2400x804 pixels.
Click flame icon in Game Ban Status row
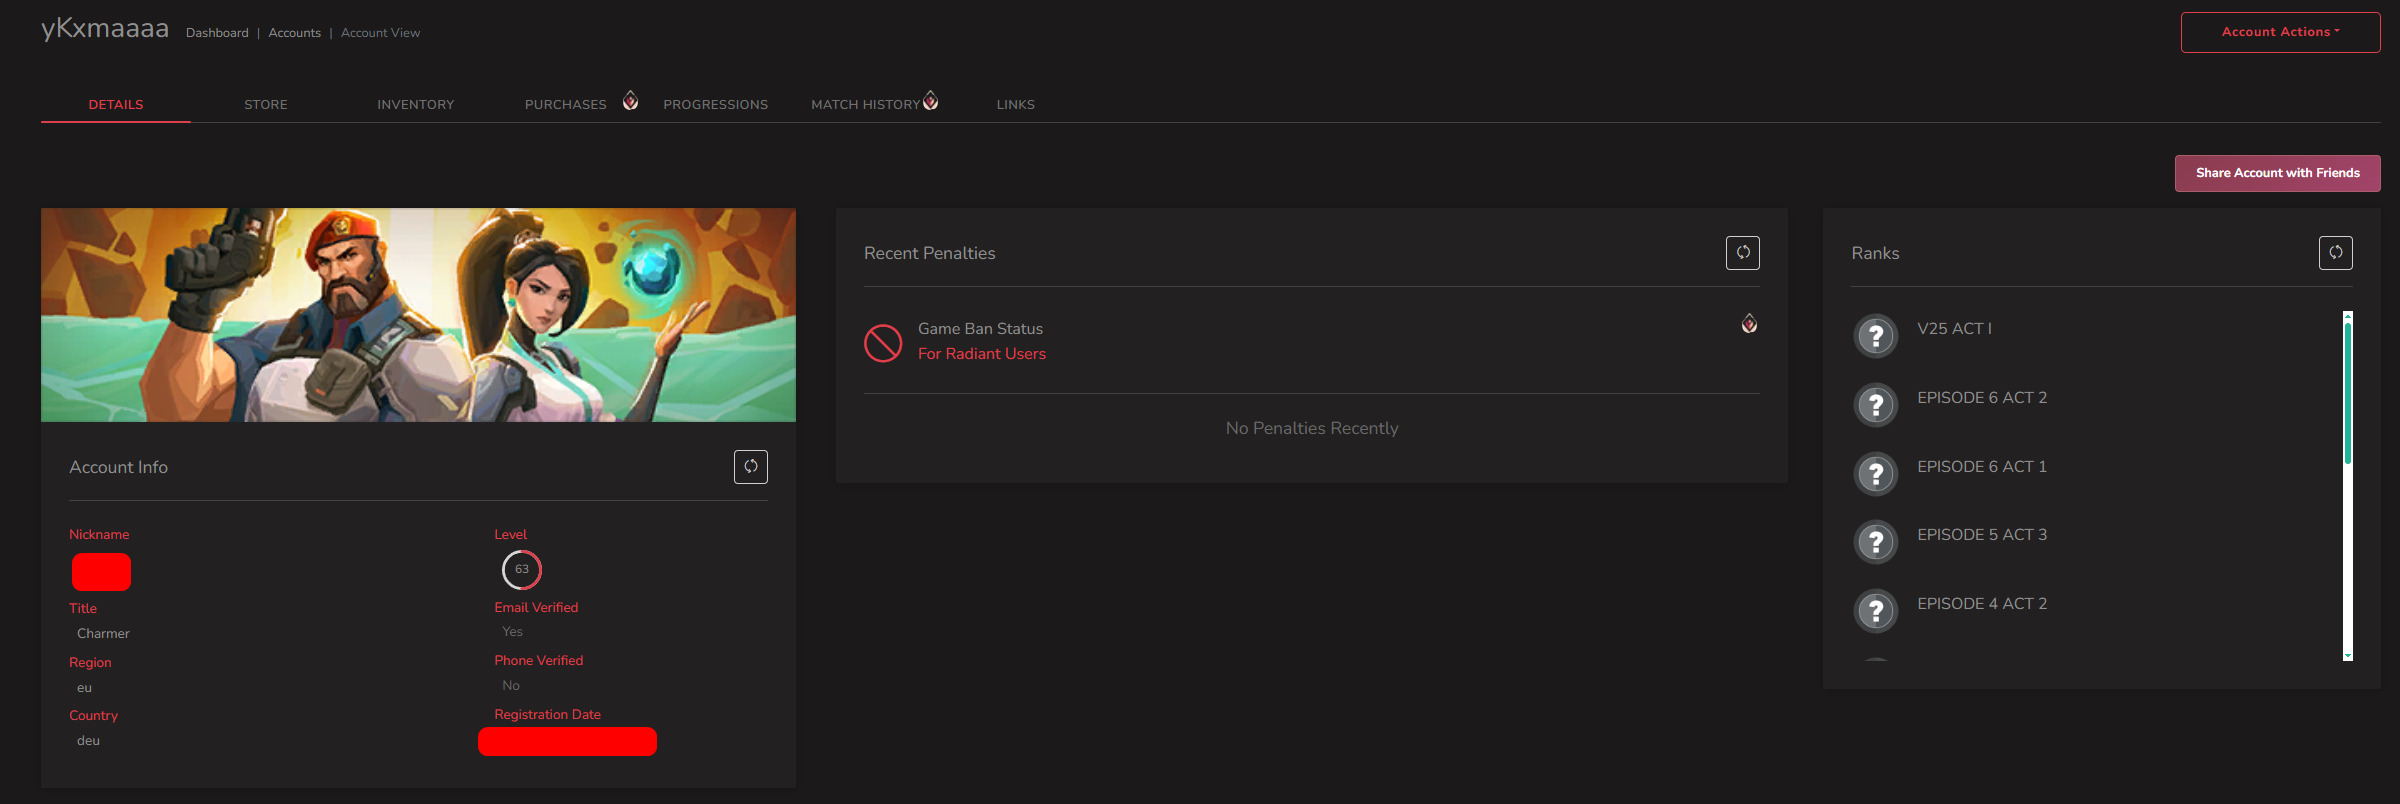tap(1749, 323)
